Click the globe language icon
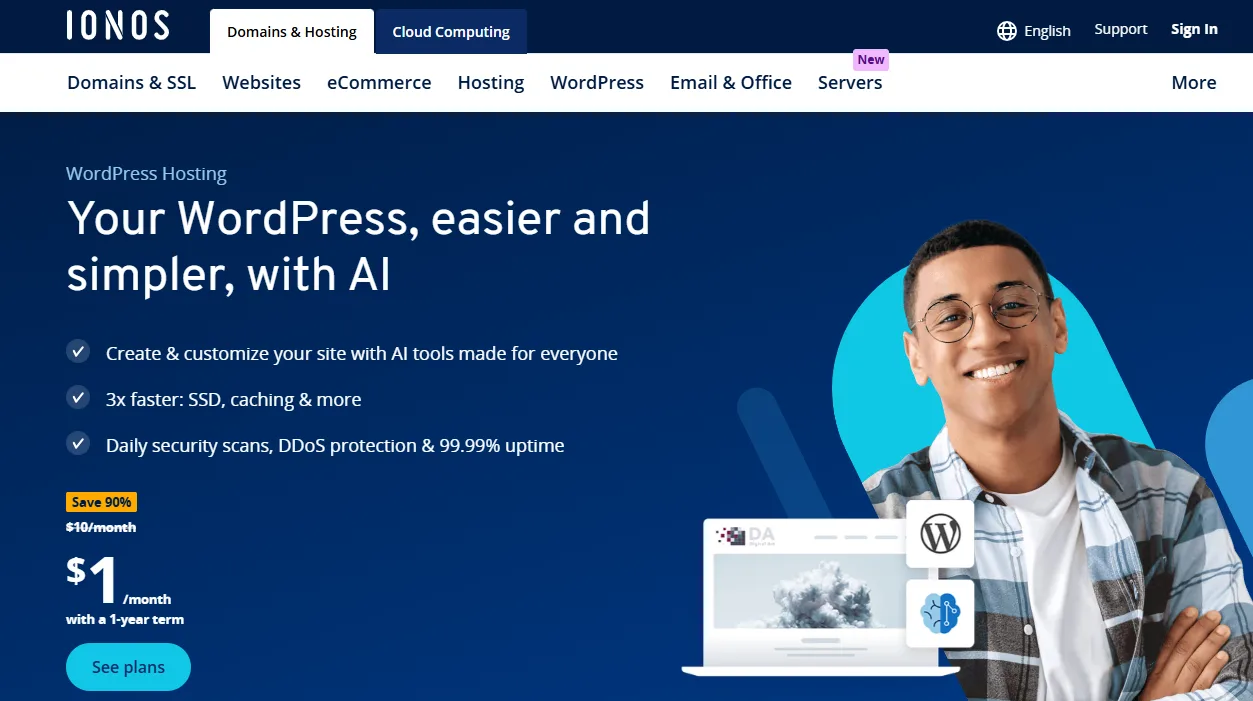This screenshot has height=701, width=1253. coord(1007,31)
